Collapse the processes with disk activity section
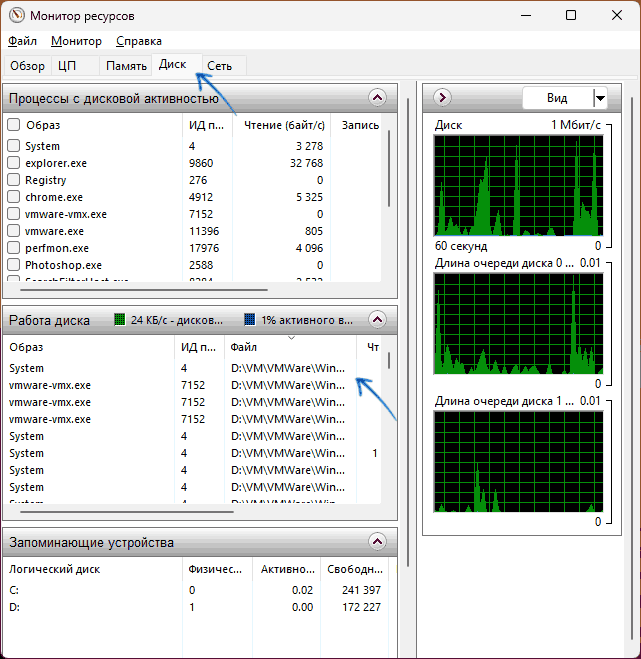641x659 pixels. (x=377, y=98)
